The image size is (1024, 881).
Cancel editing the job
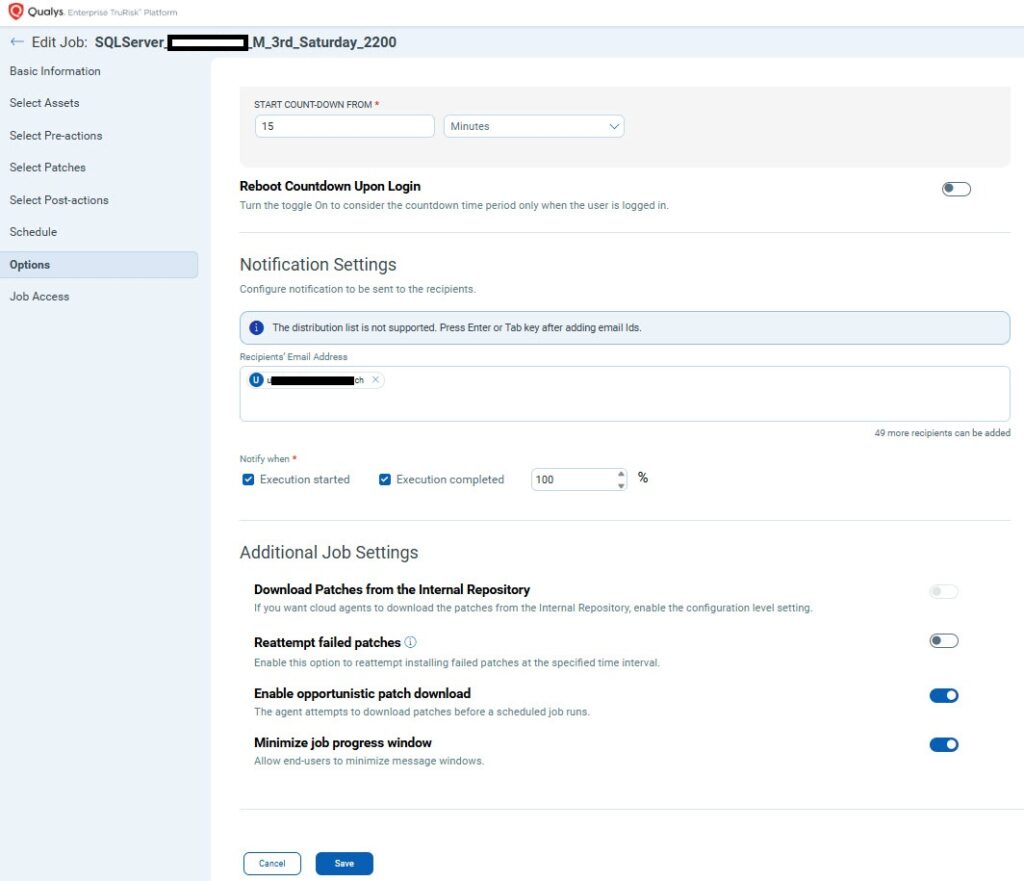(272, 863)
